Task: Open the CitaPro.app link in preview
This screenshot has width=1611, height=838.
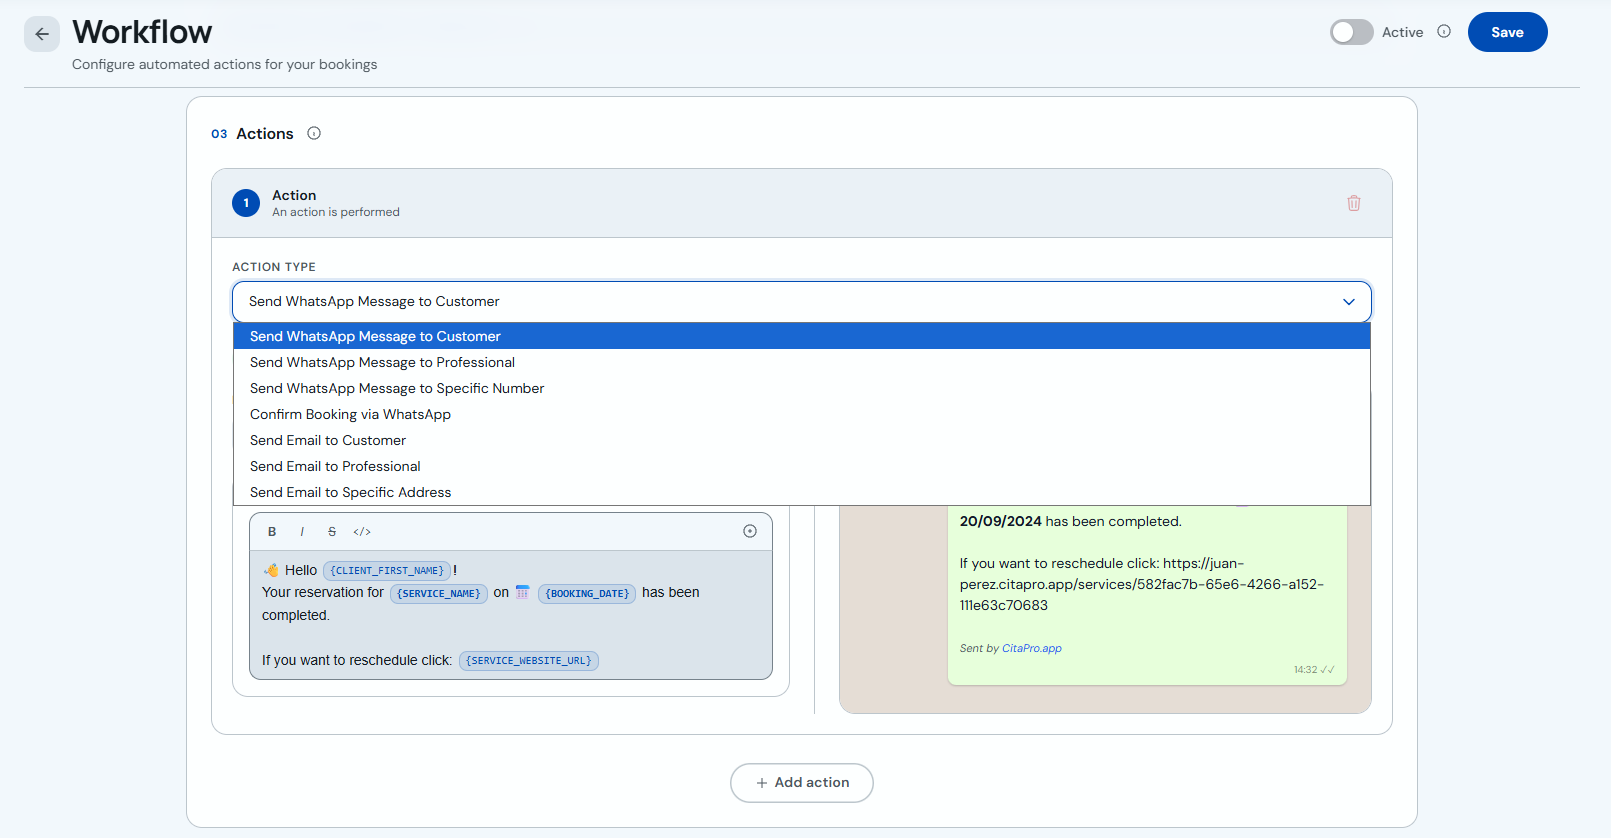Action: tap(1032, 648)
